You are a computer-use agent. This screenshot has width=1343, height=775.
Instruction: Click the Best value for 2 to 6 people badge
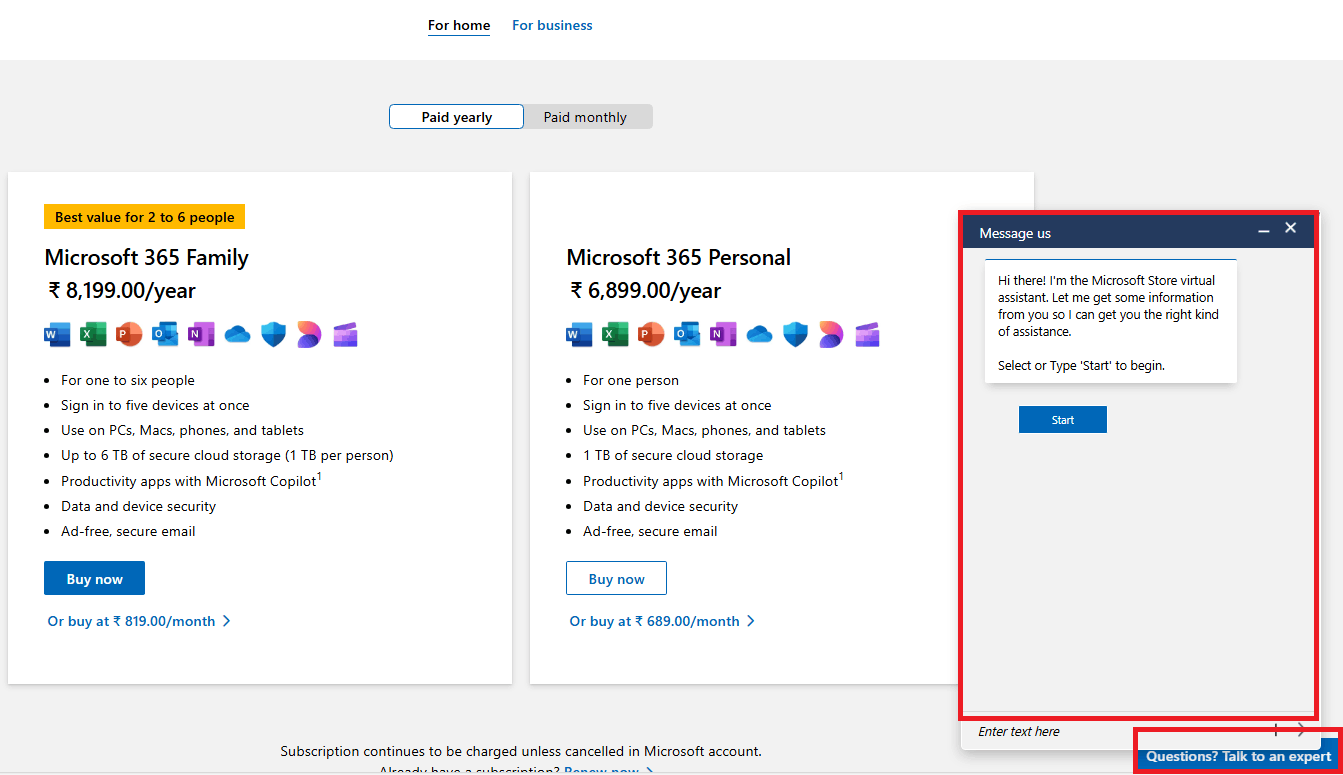point(144,217)
